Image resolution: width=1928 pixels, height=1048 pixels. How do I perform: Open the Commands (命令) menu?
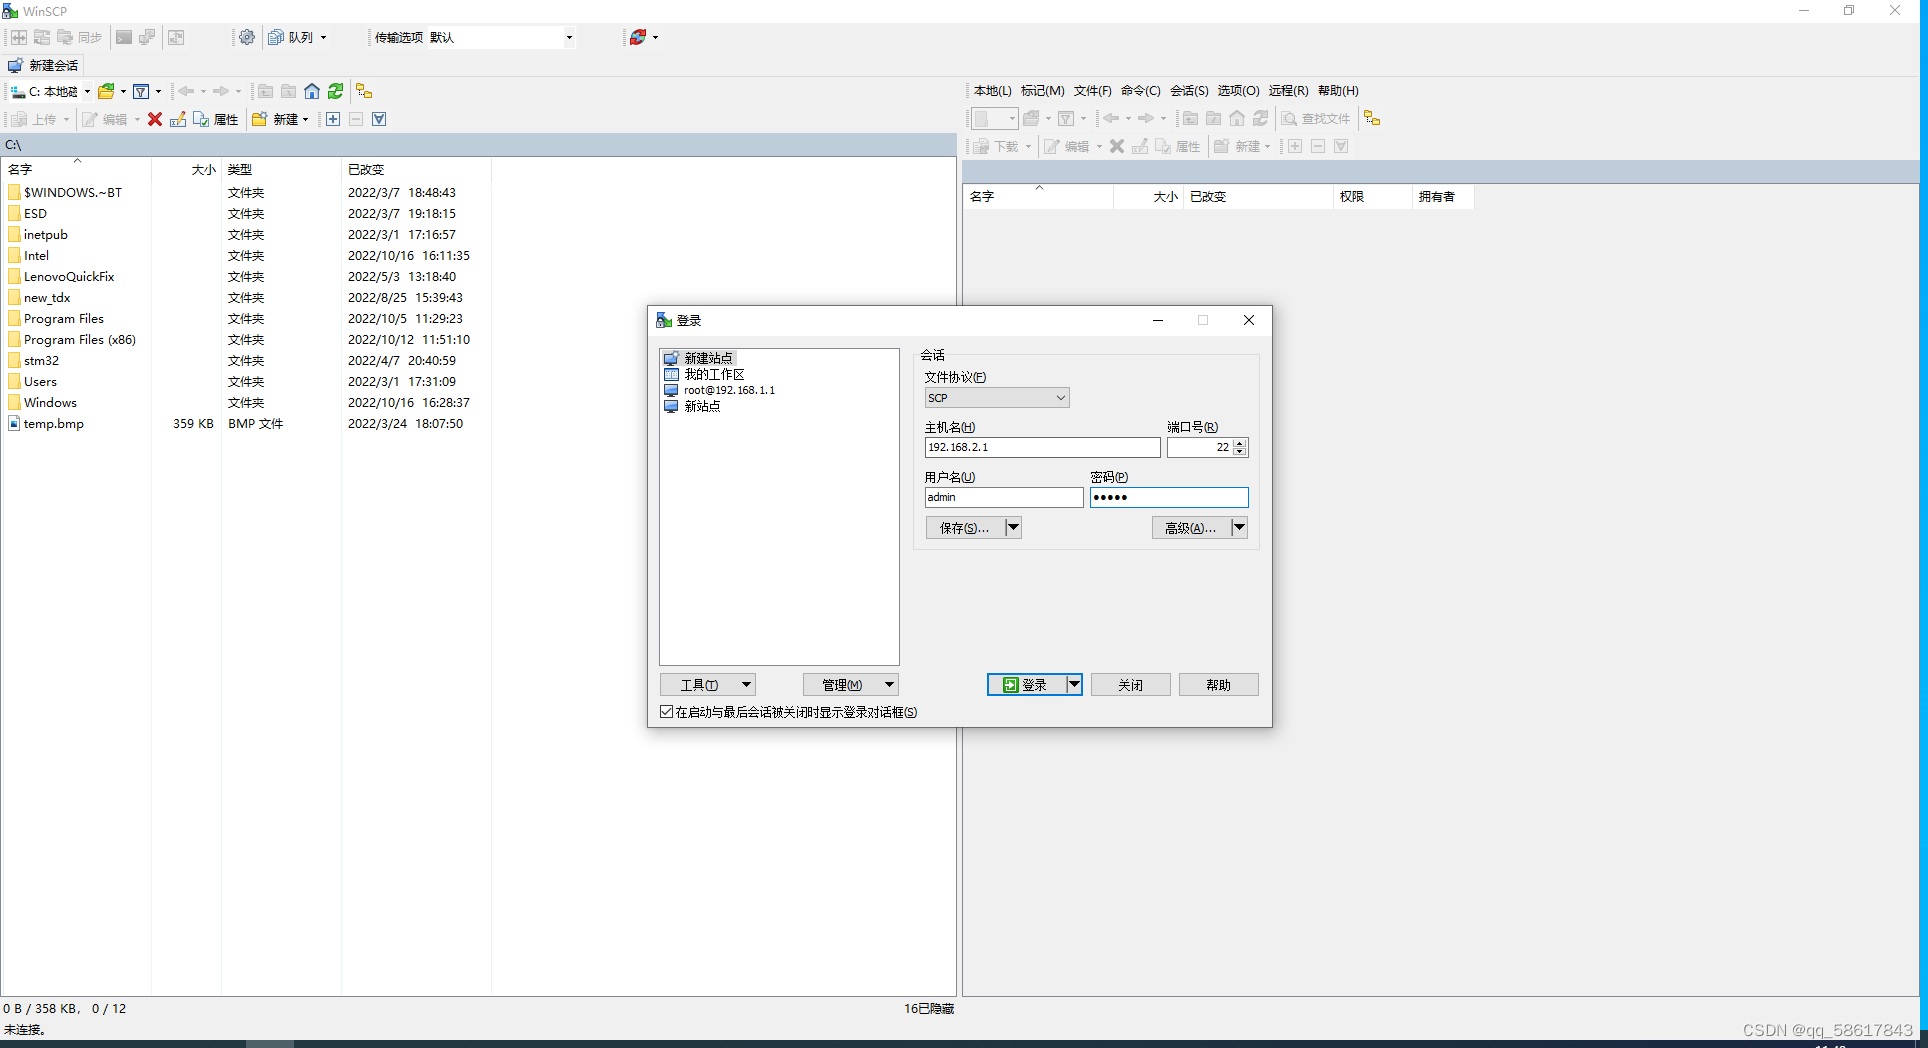(1140, 90)
